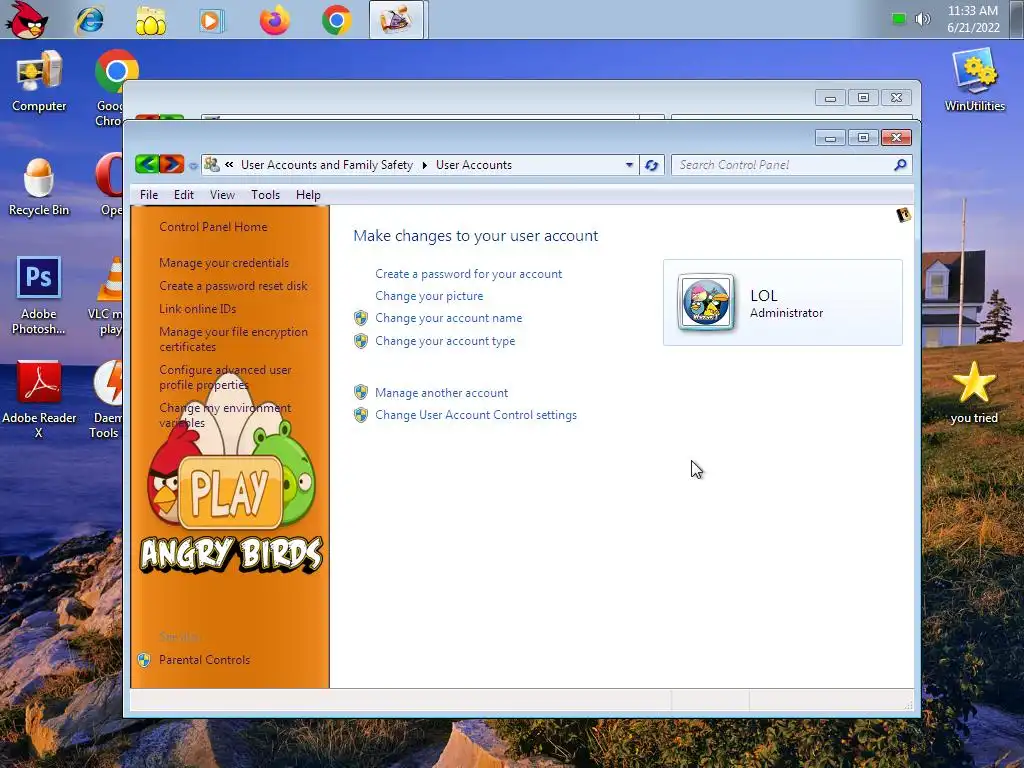Click the taskbar clock showing 11:33 AM
Image resolution: width=1024 pixels, height=768 pixels.
pos(973,19)
